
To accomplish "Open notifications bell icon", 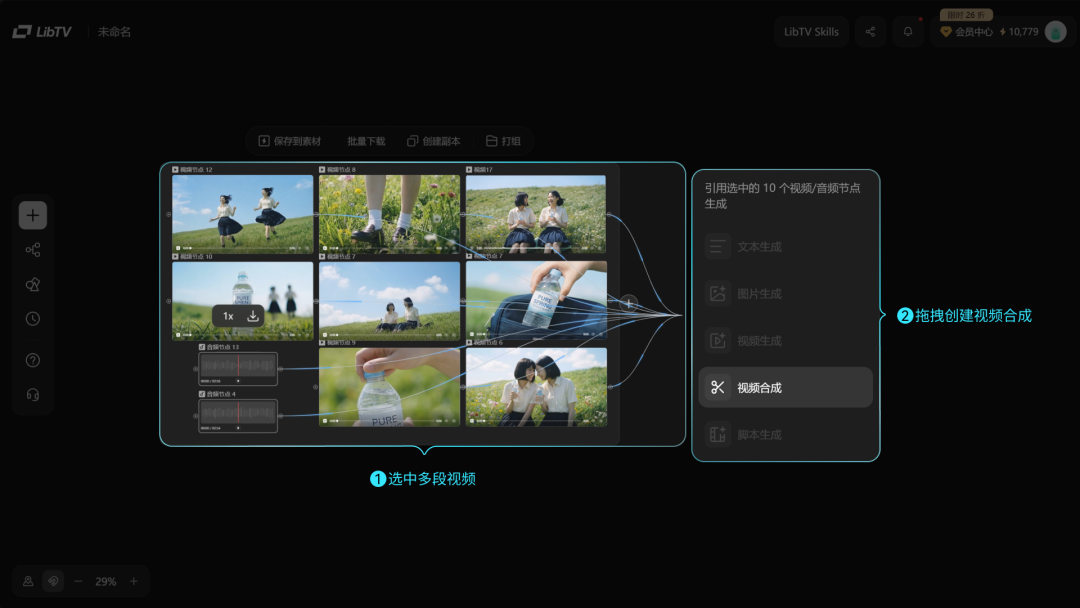I will pyautogui.click(x=908, y=32).
